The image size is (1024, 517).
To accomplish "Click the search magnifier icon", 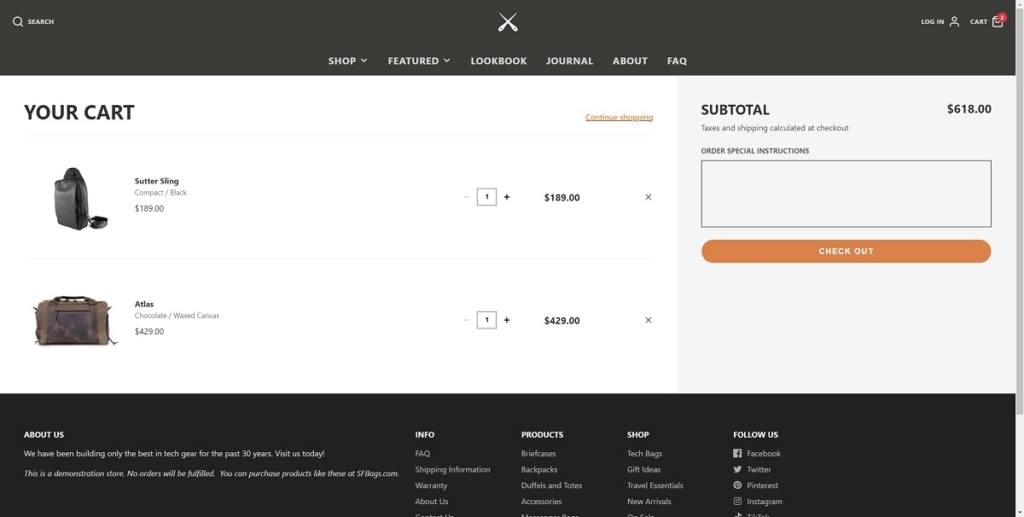I will point(17,21).
